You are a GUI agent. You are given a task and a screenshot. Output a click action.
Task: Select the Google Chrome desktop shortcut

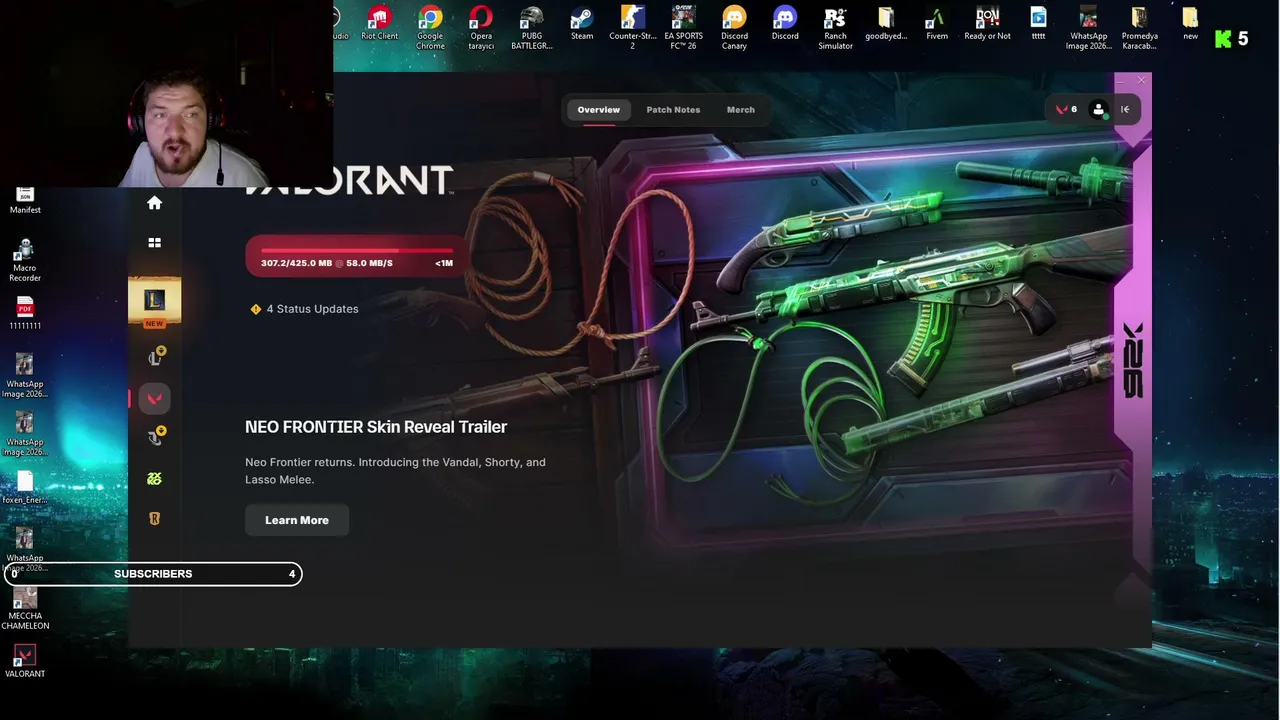click(x=430, y=28)
